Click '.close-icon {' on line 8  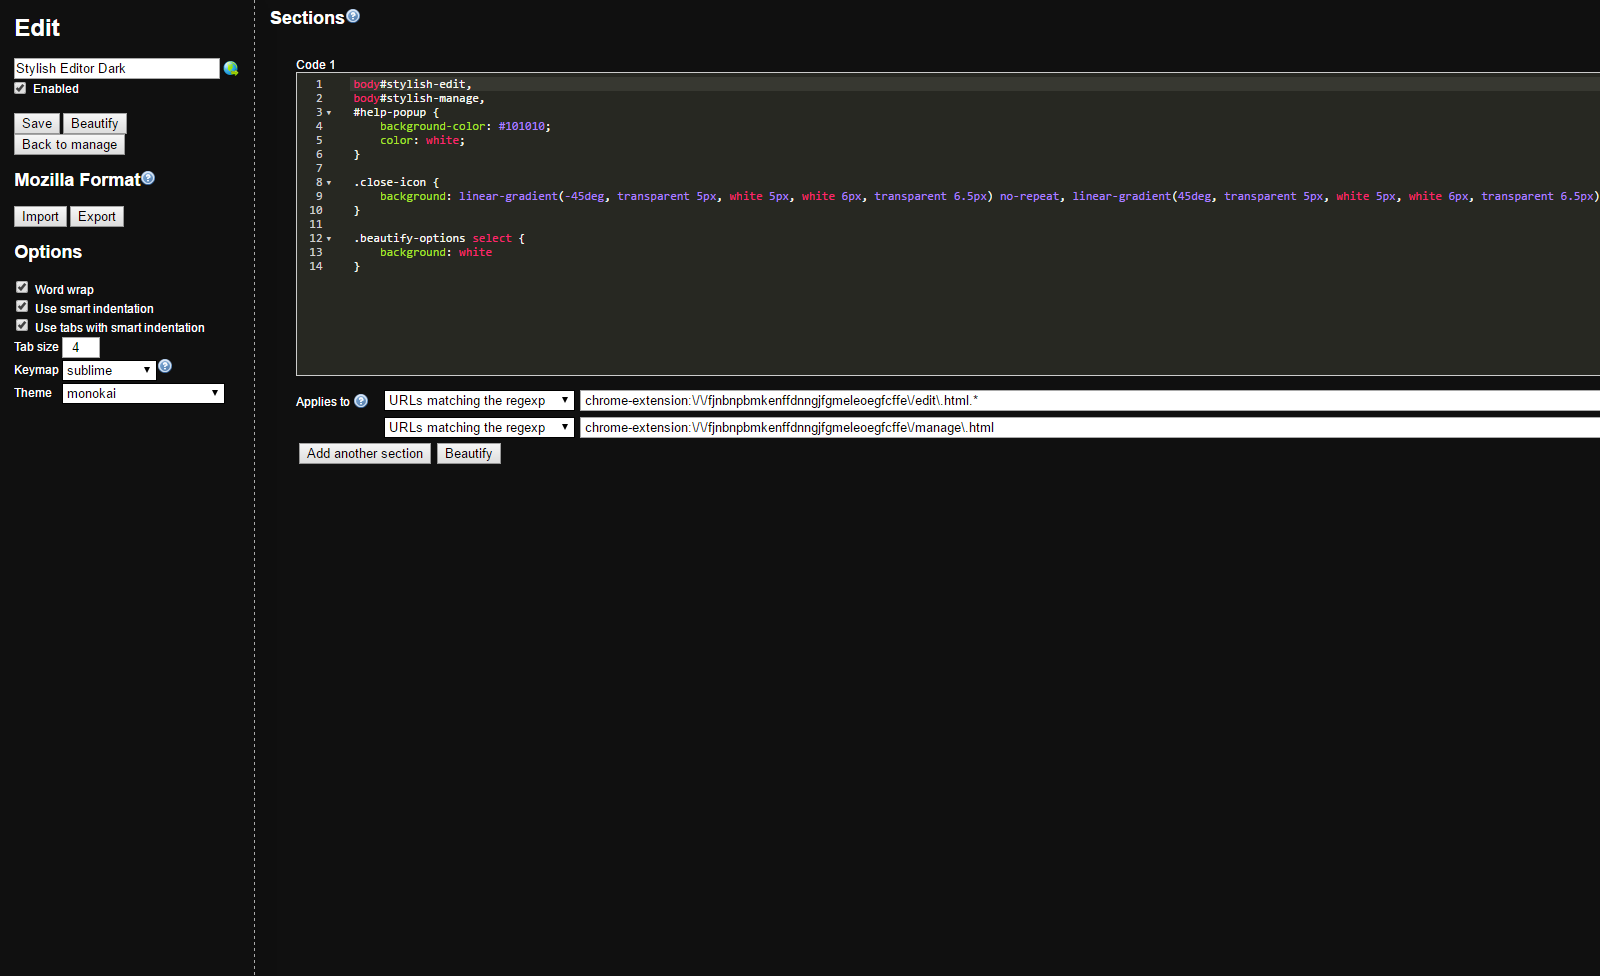click(x=396, y=182)
